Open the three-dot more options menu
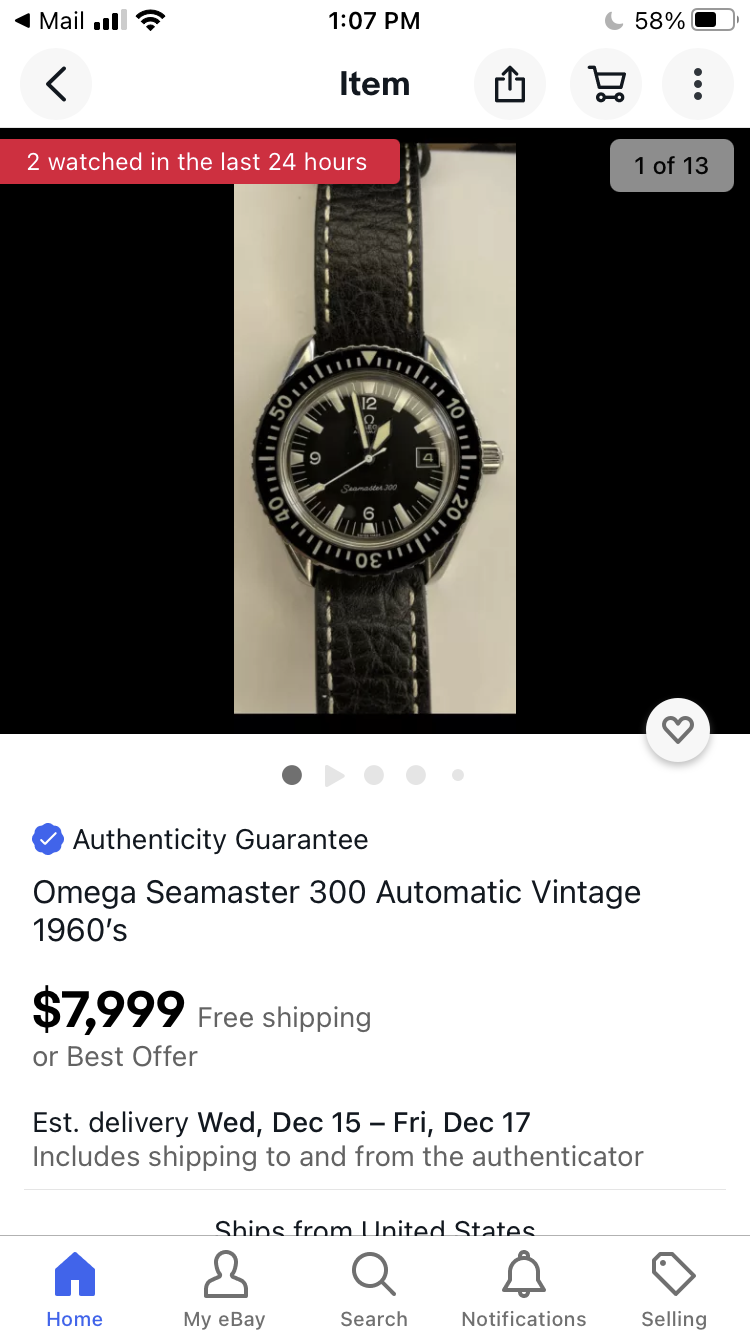Image resolution: width=750 pixels, height=1334 pixels. point(698,84)
